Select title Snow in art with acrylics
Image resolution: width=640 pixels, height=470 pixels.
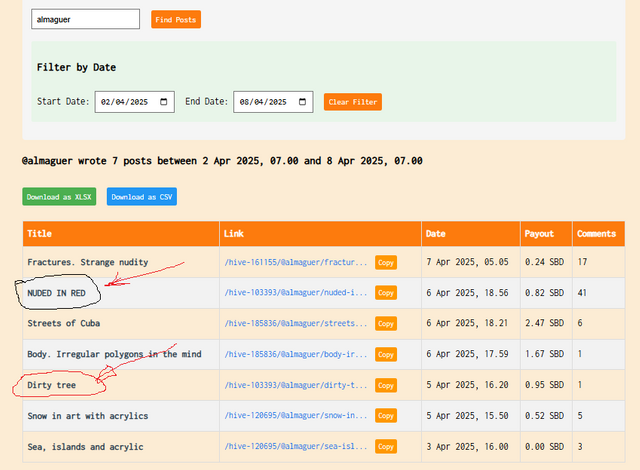click(88, 416)
